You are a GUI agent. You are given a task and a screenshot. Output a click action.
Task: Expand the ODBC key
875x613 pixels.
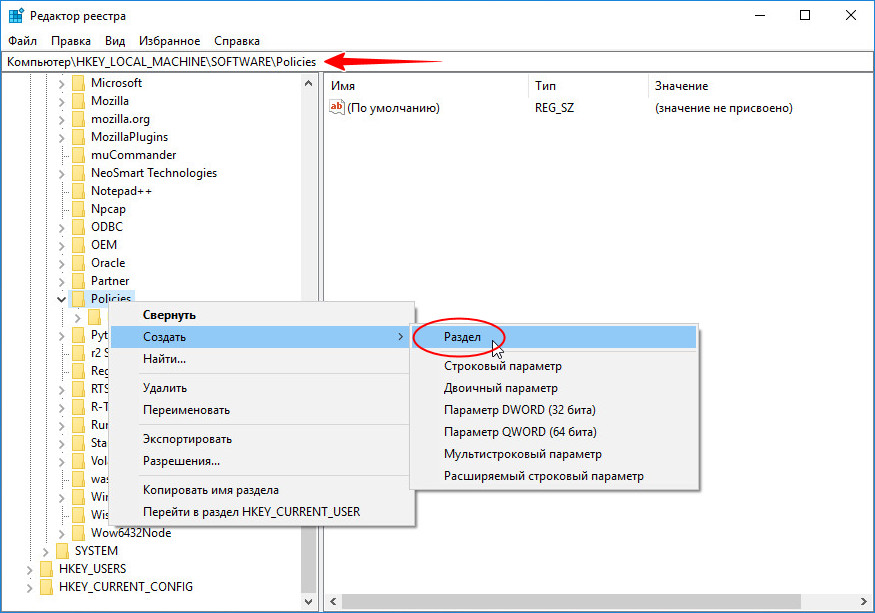point(61,227)
